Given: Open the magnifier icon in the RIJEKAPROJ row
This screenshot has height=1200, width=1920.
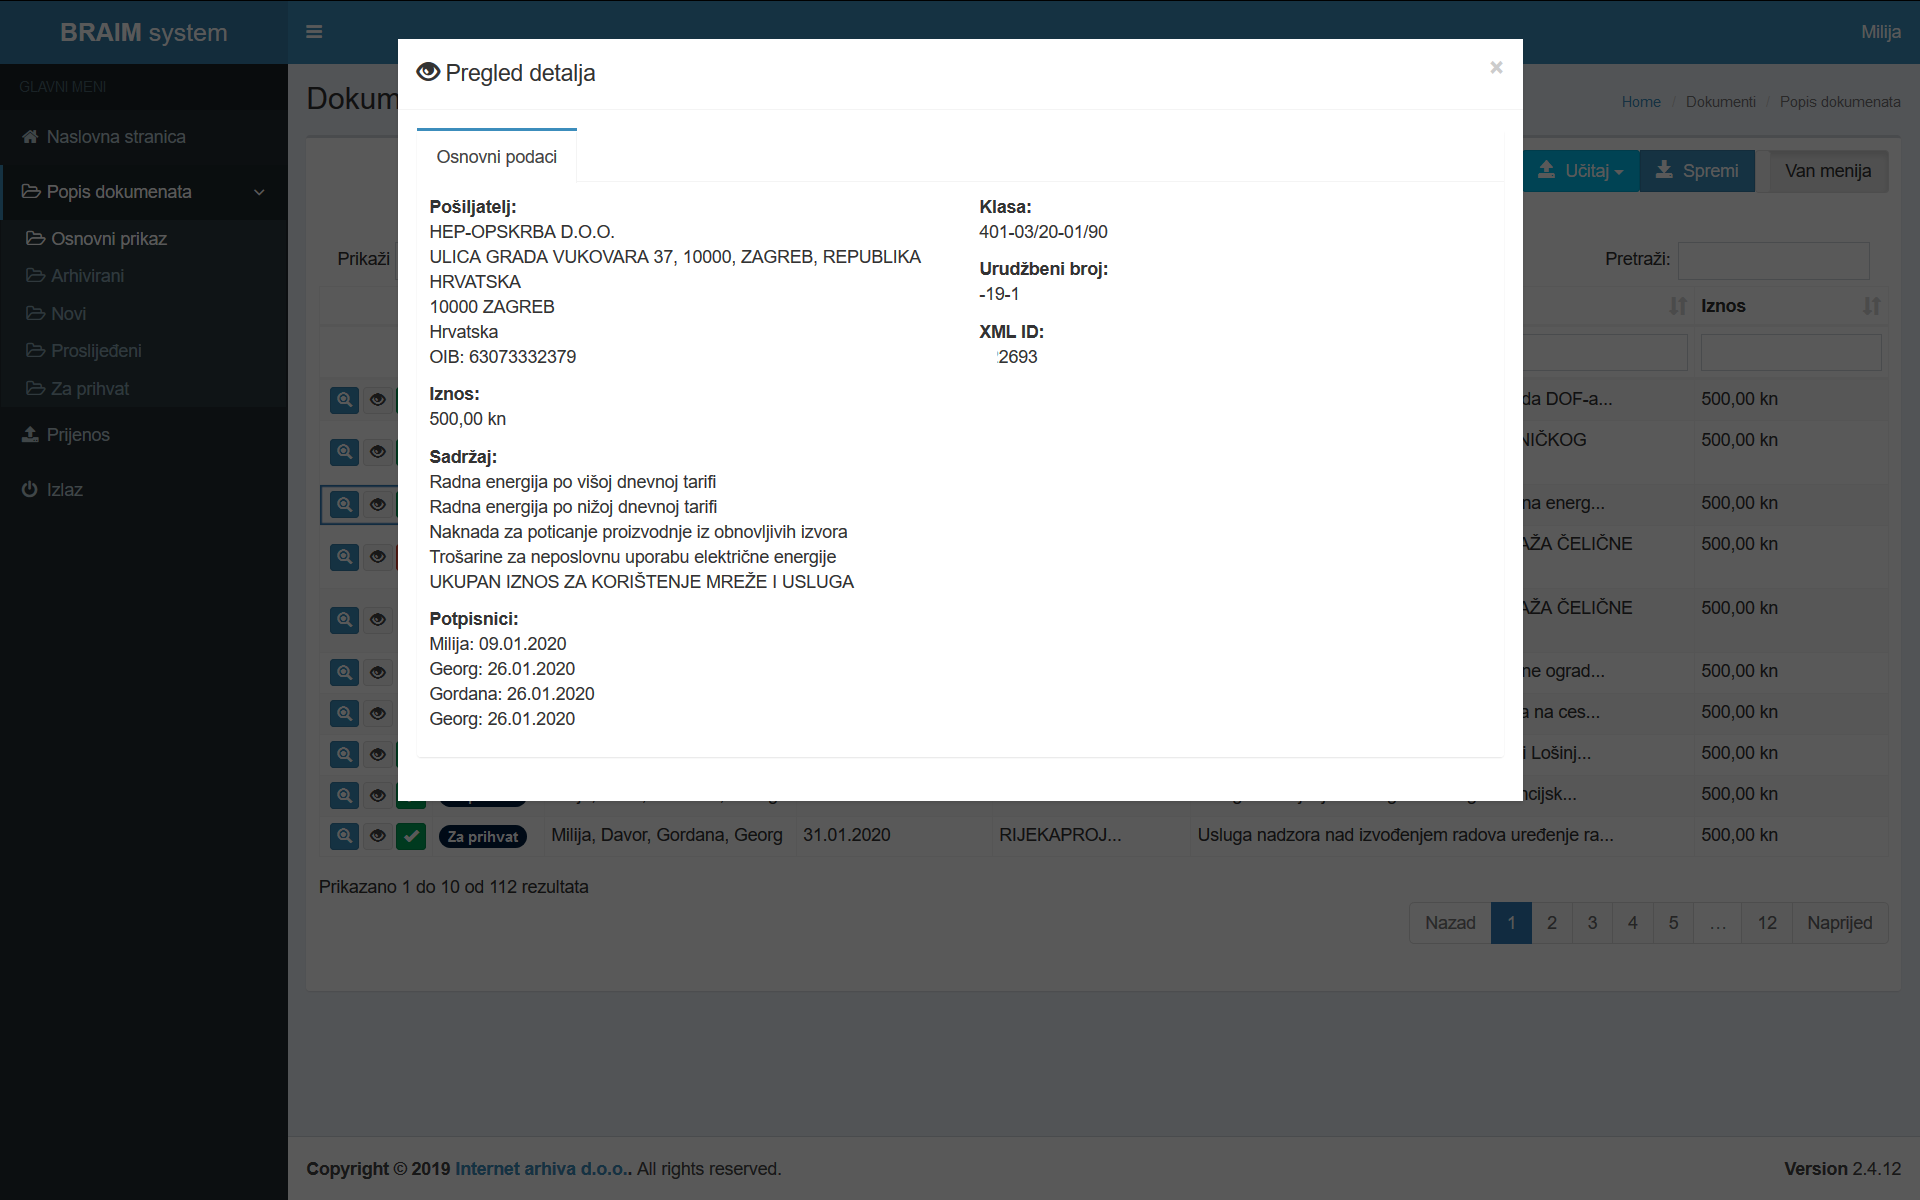Looking at the screenshot, I should coord(344,836).
